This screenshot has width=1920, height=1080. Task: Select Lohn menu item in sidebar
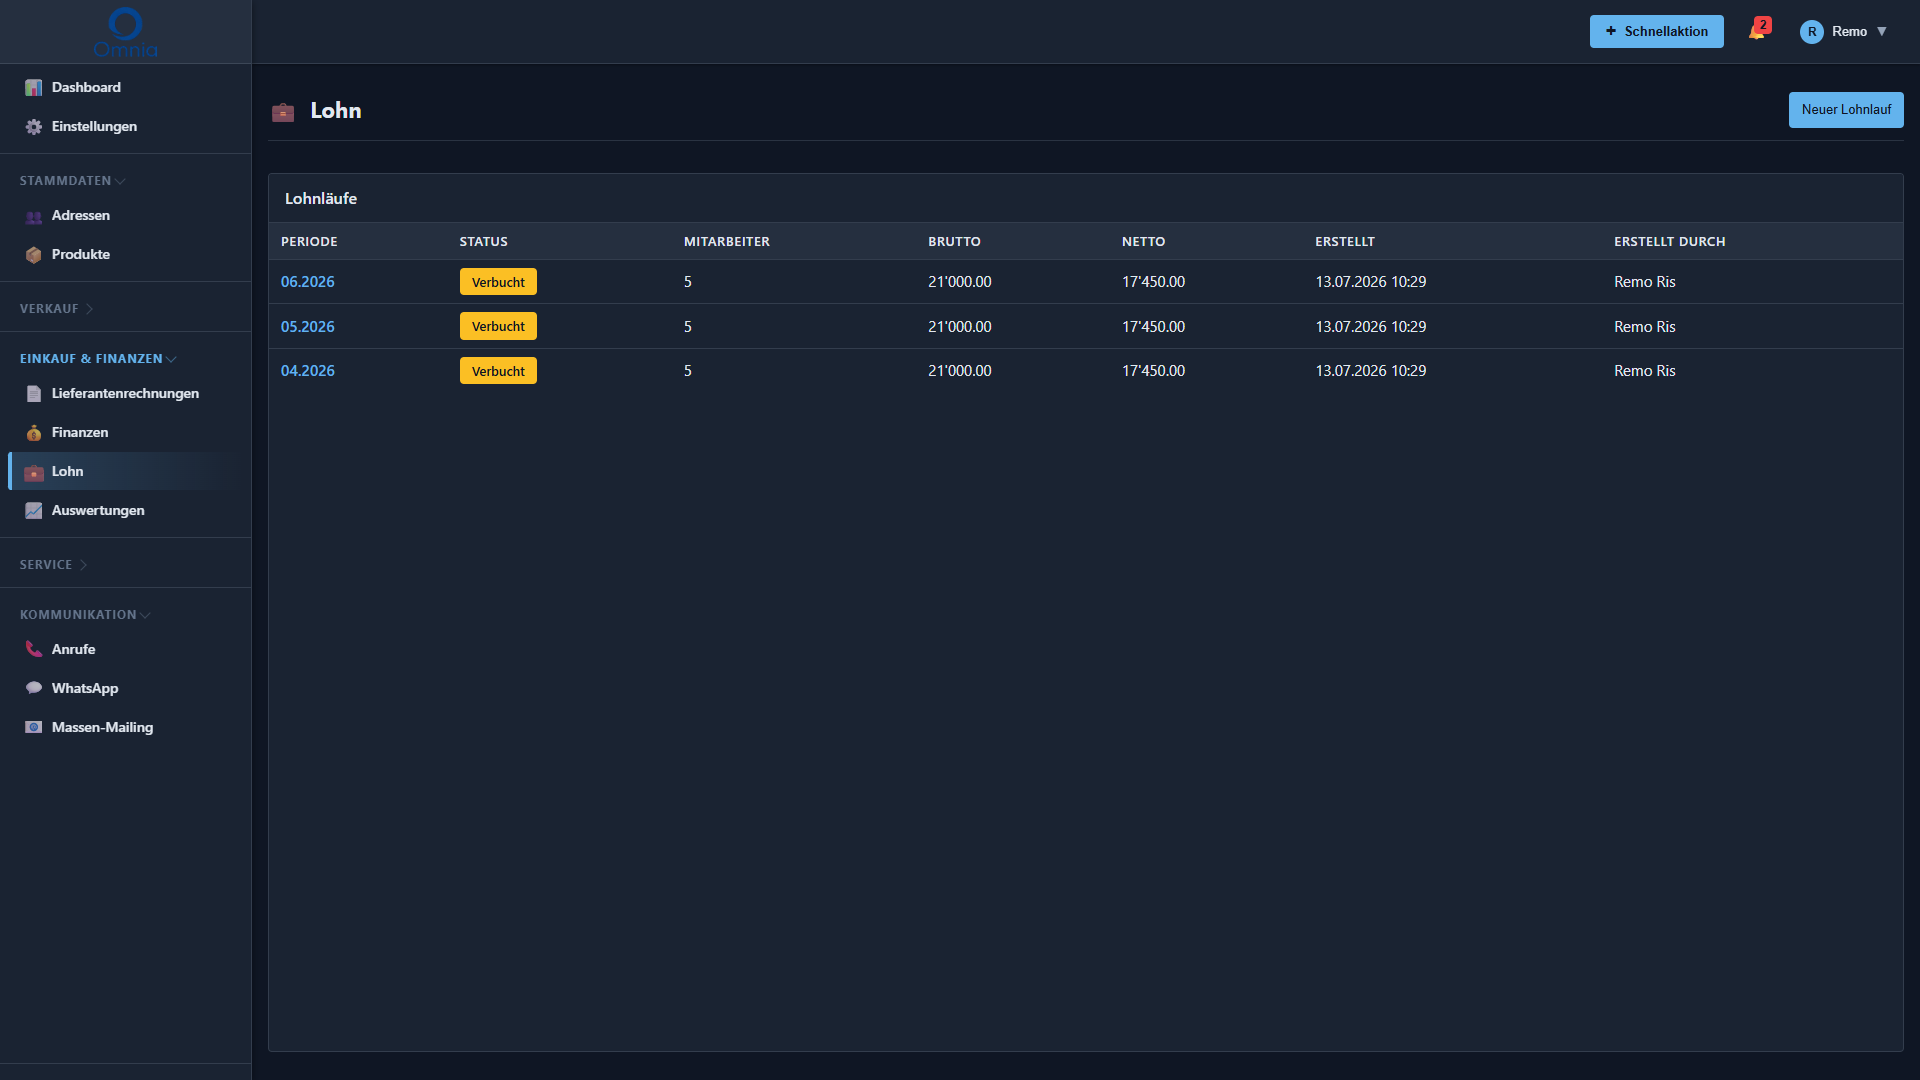point(125,471)
